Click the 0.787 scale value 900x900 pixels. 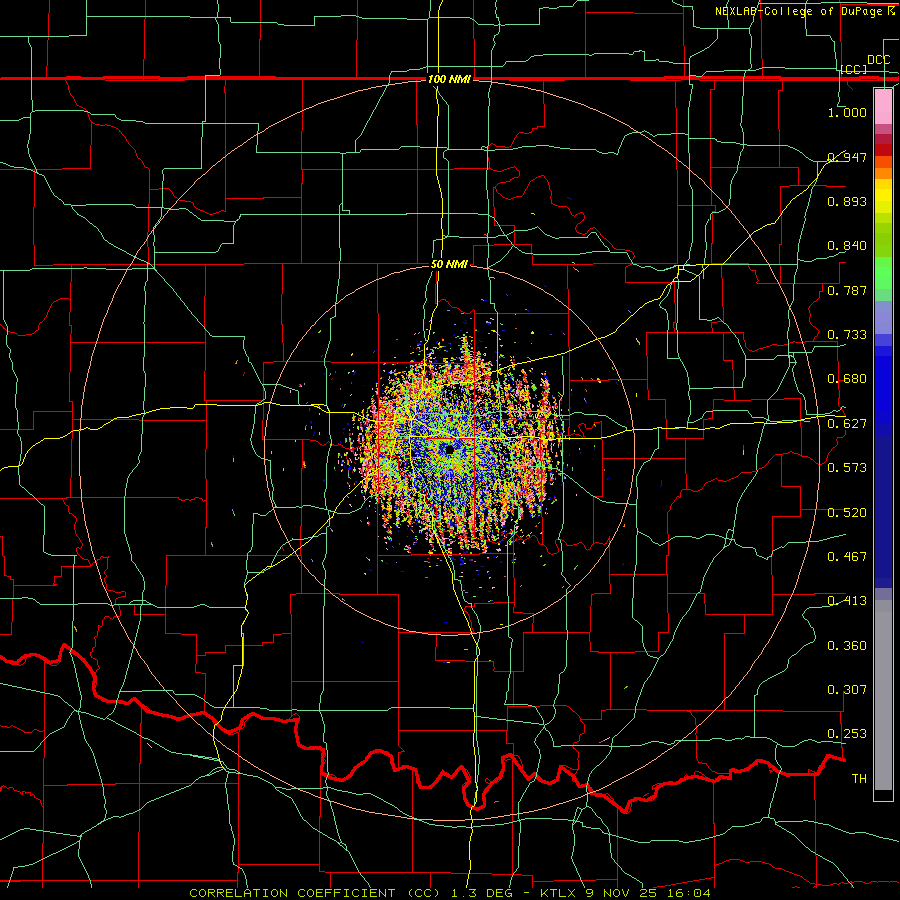847,290
